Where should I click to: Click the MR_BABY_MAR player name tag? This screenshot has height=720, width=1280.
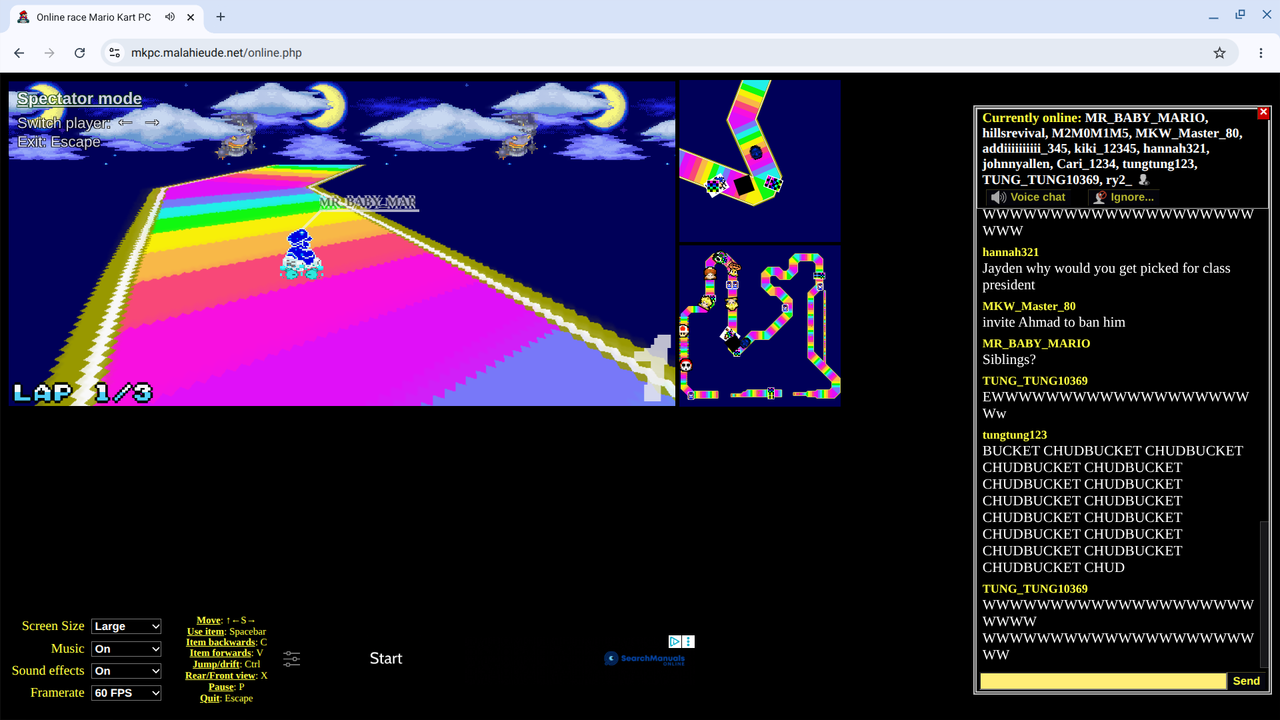click(368, 203)
